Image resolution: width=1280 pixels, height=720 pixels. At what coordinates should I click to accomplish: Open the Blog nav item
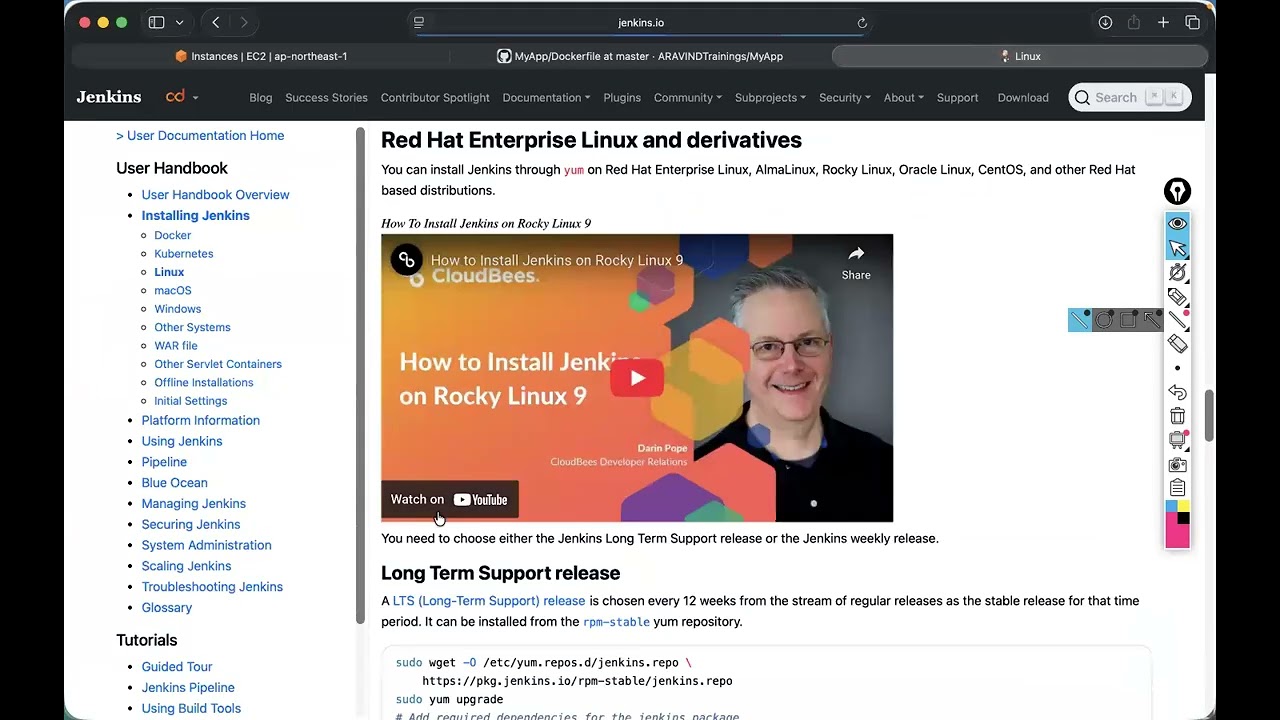[x=260, y=98]
